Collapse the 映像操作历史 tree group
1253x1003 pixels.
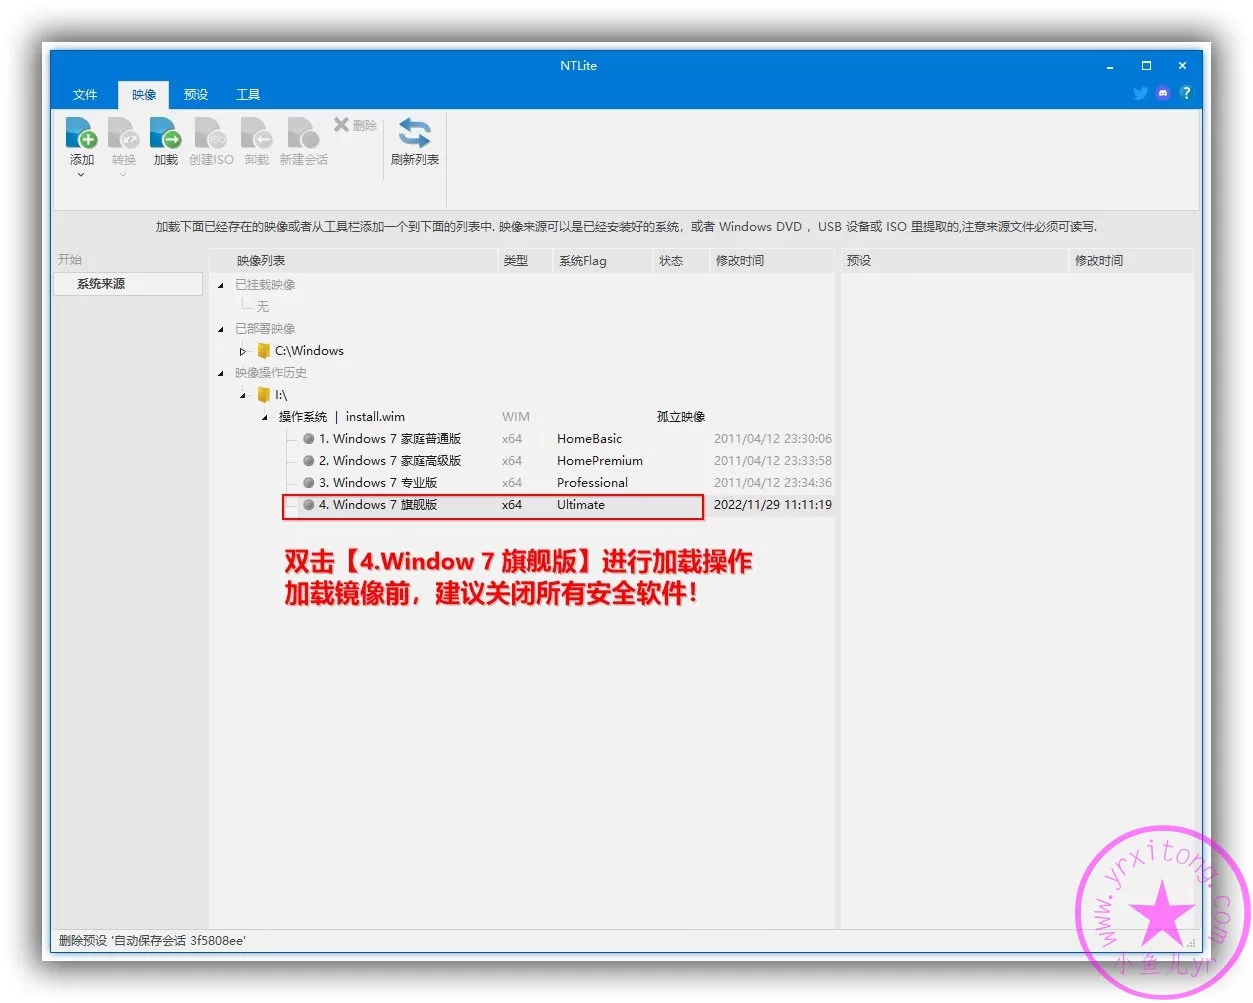[x=221, y=373]
